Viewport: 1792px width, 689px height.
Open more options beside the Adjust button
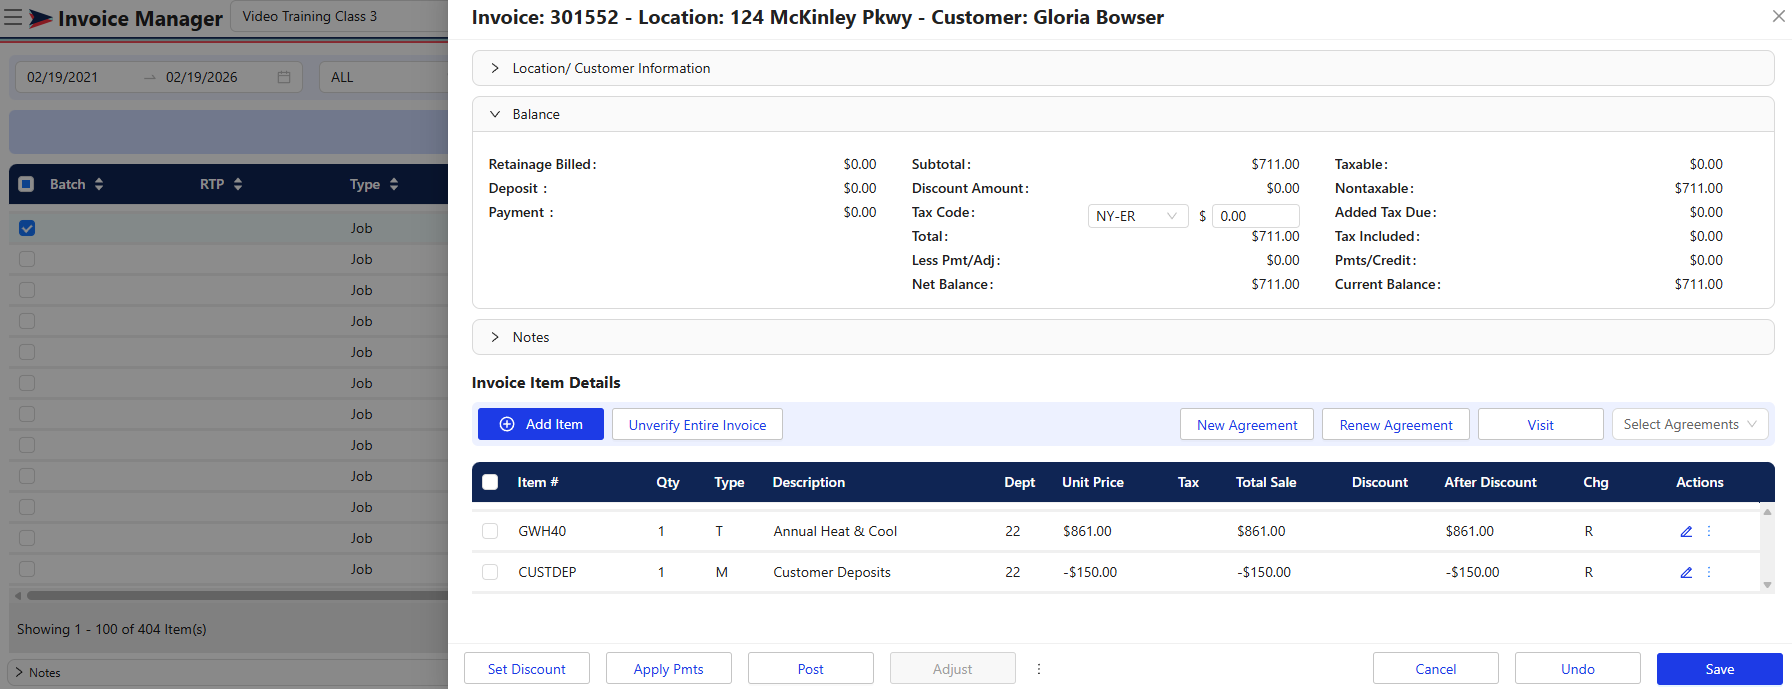pos(1039,669)
